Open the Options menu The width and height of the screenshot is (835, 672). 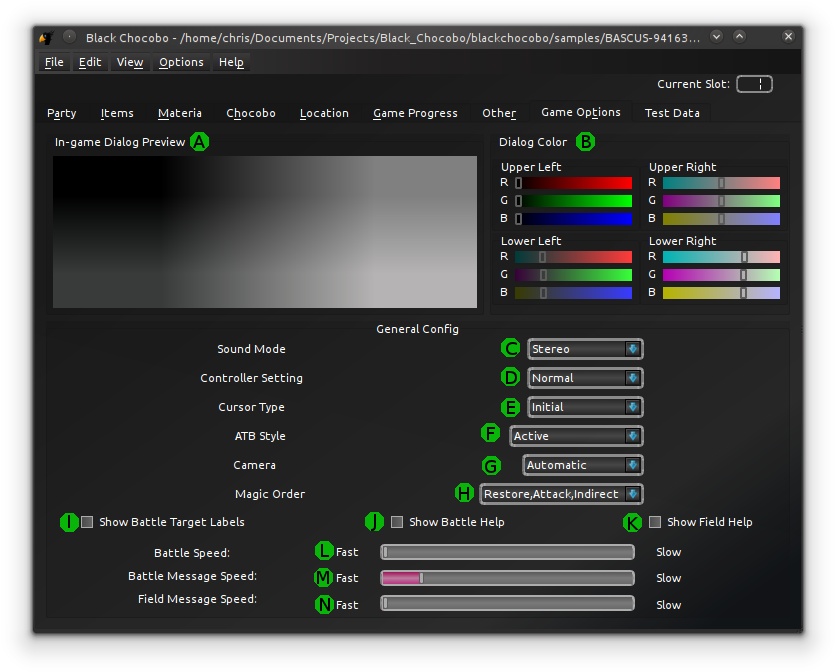[x=181, y=62]
